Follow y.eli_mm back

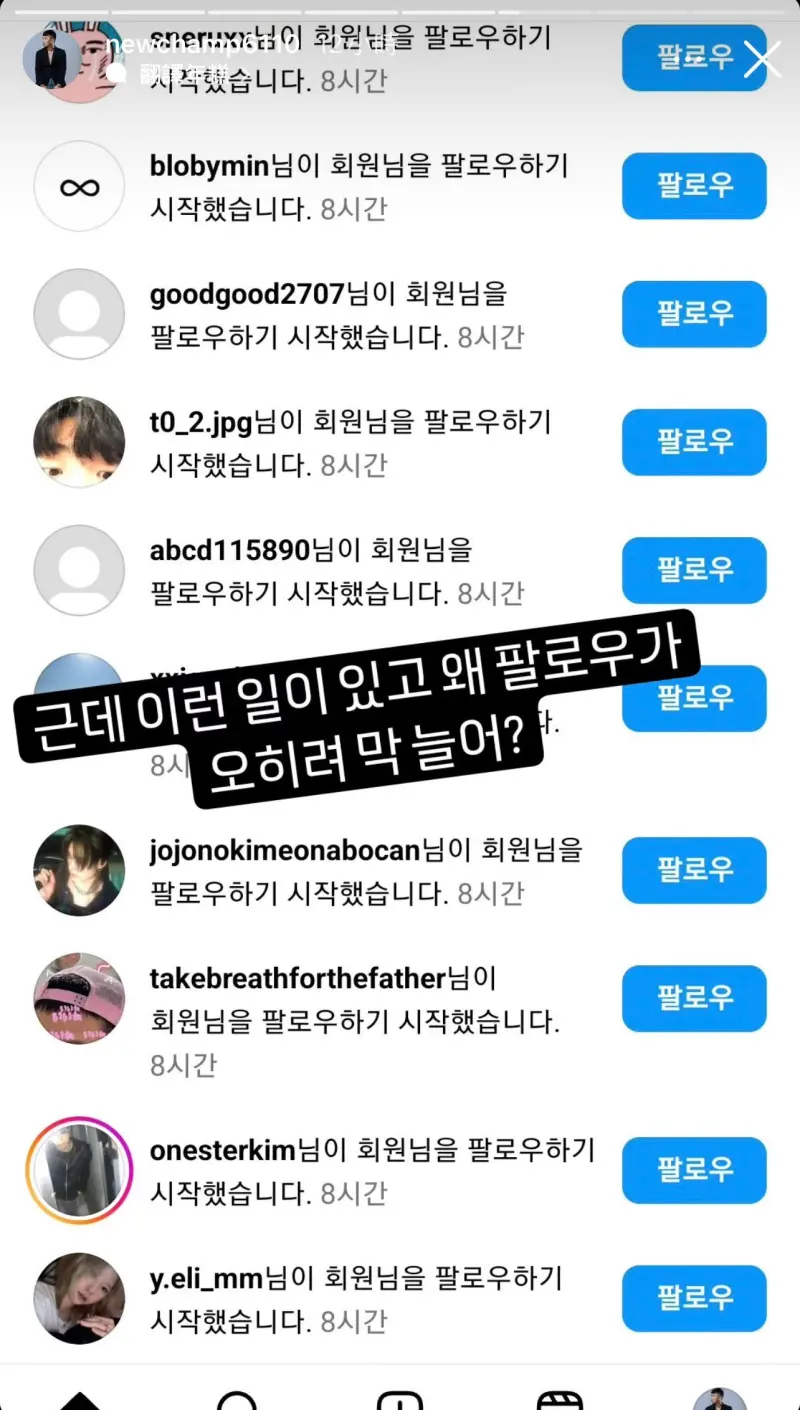[x=694, y=1298]
